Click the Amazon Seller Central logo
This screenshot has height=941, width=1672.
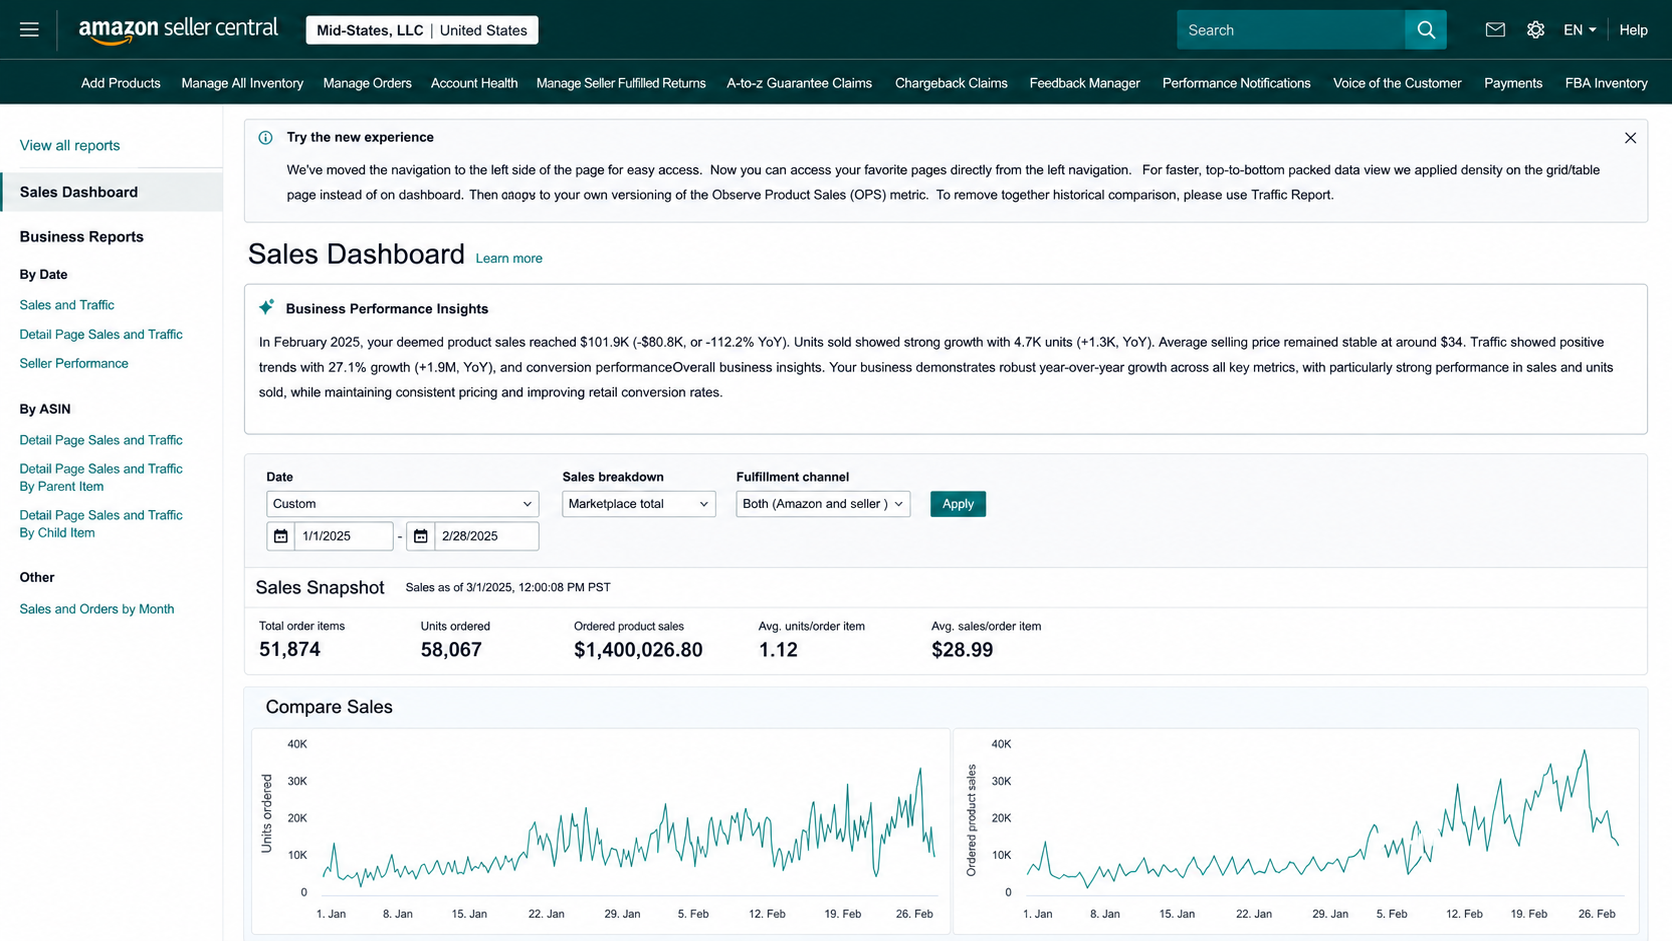click(x=178, y=30)
